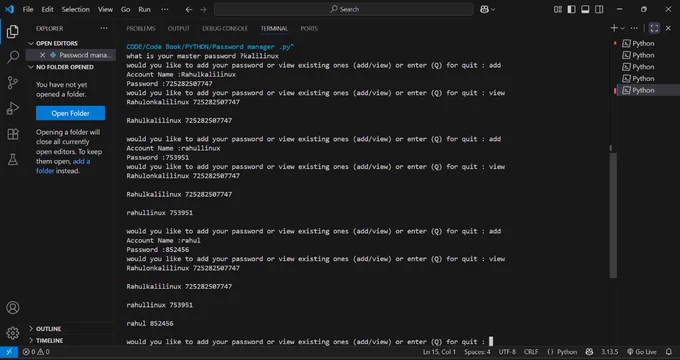Change CRLF end of line sequence

531,352
